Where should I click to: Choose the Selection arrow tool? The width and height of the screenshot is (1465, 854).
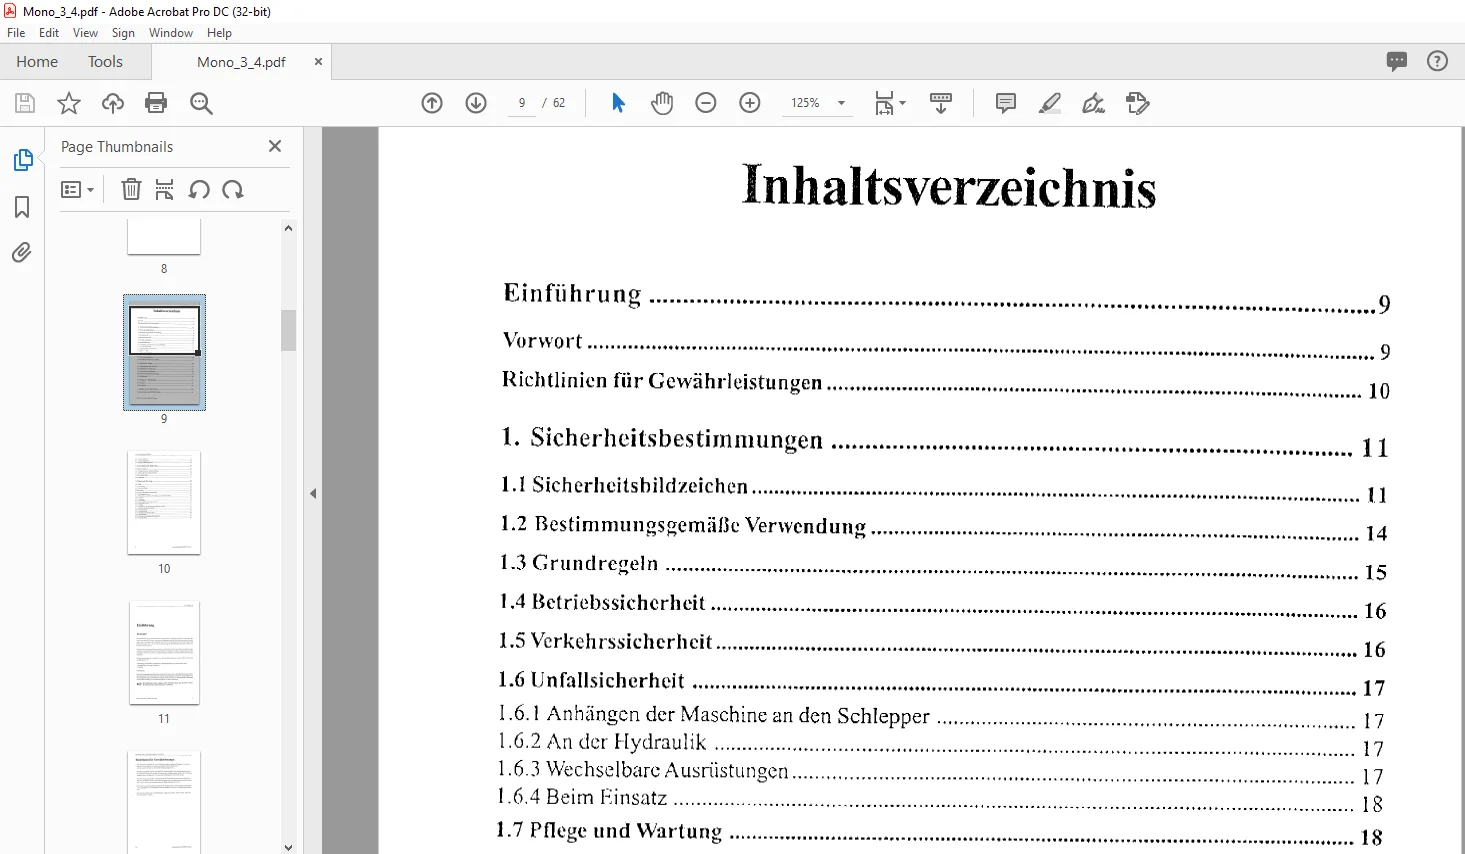(x=618, y=103)
